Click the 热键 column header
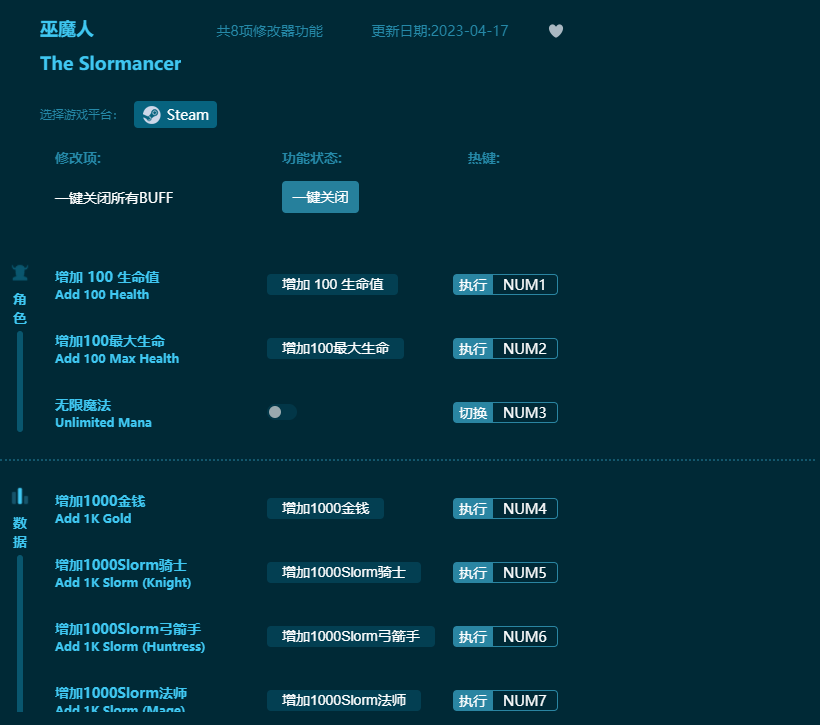This screenshot has width=820, height=725. (484, 158)
